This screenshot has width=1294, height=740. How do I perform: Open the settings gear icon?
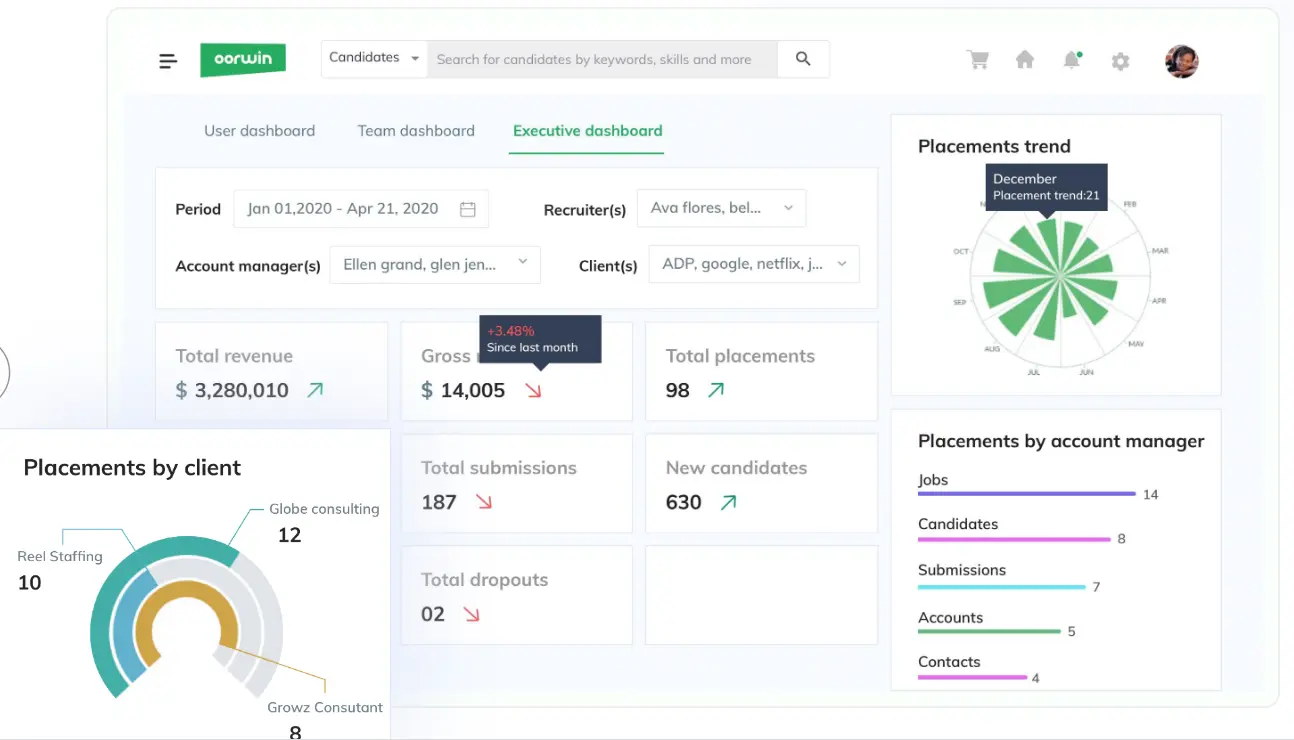pos(1120,61)
